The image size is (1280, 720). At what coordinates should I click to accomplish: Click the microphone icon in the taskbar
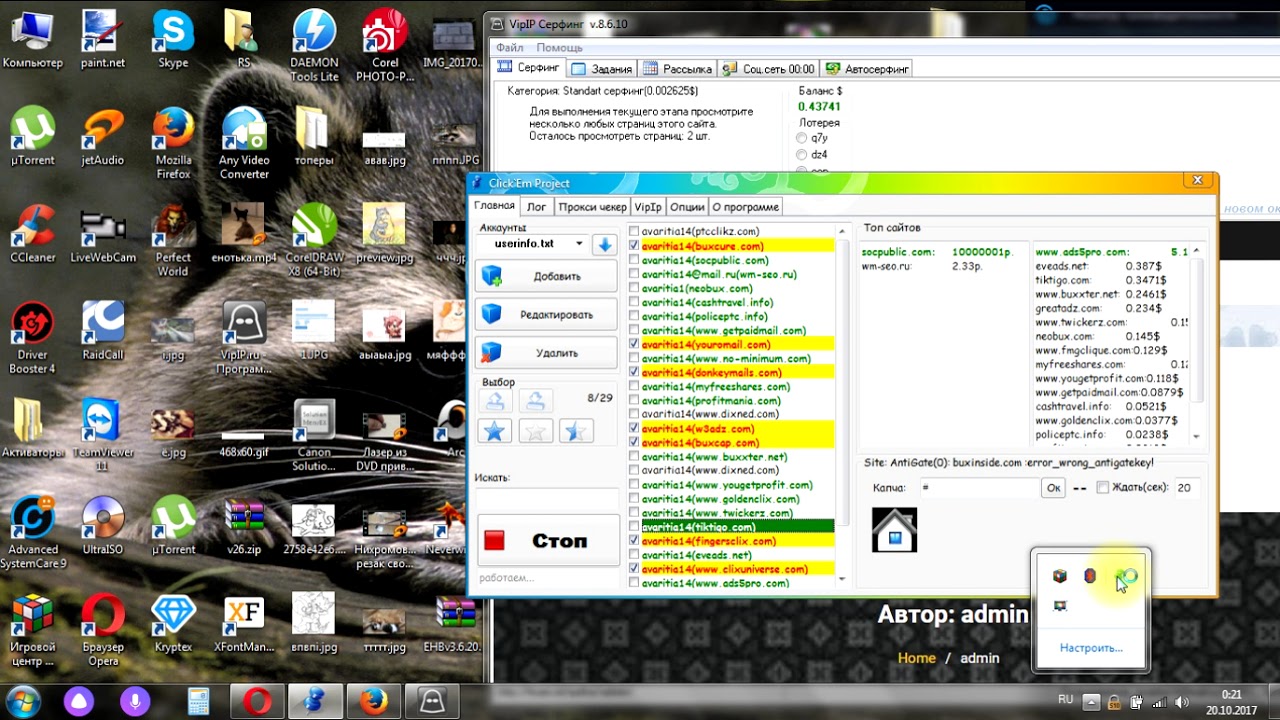[x=134, y=702]
